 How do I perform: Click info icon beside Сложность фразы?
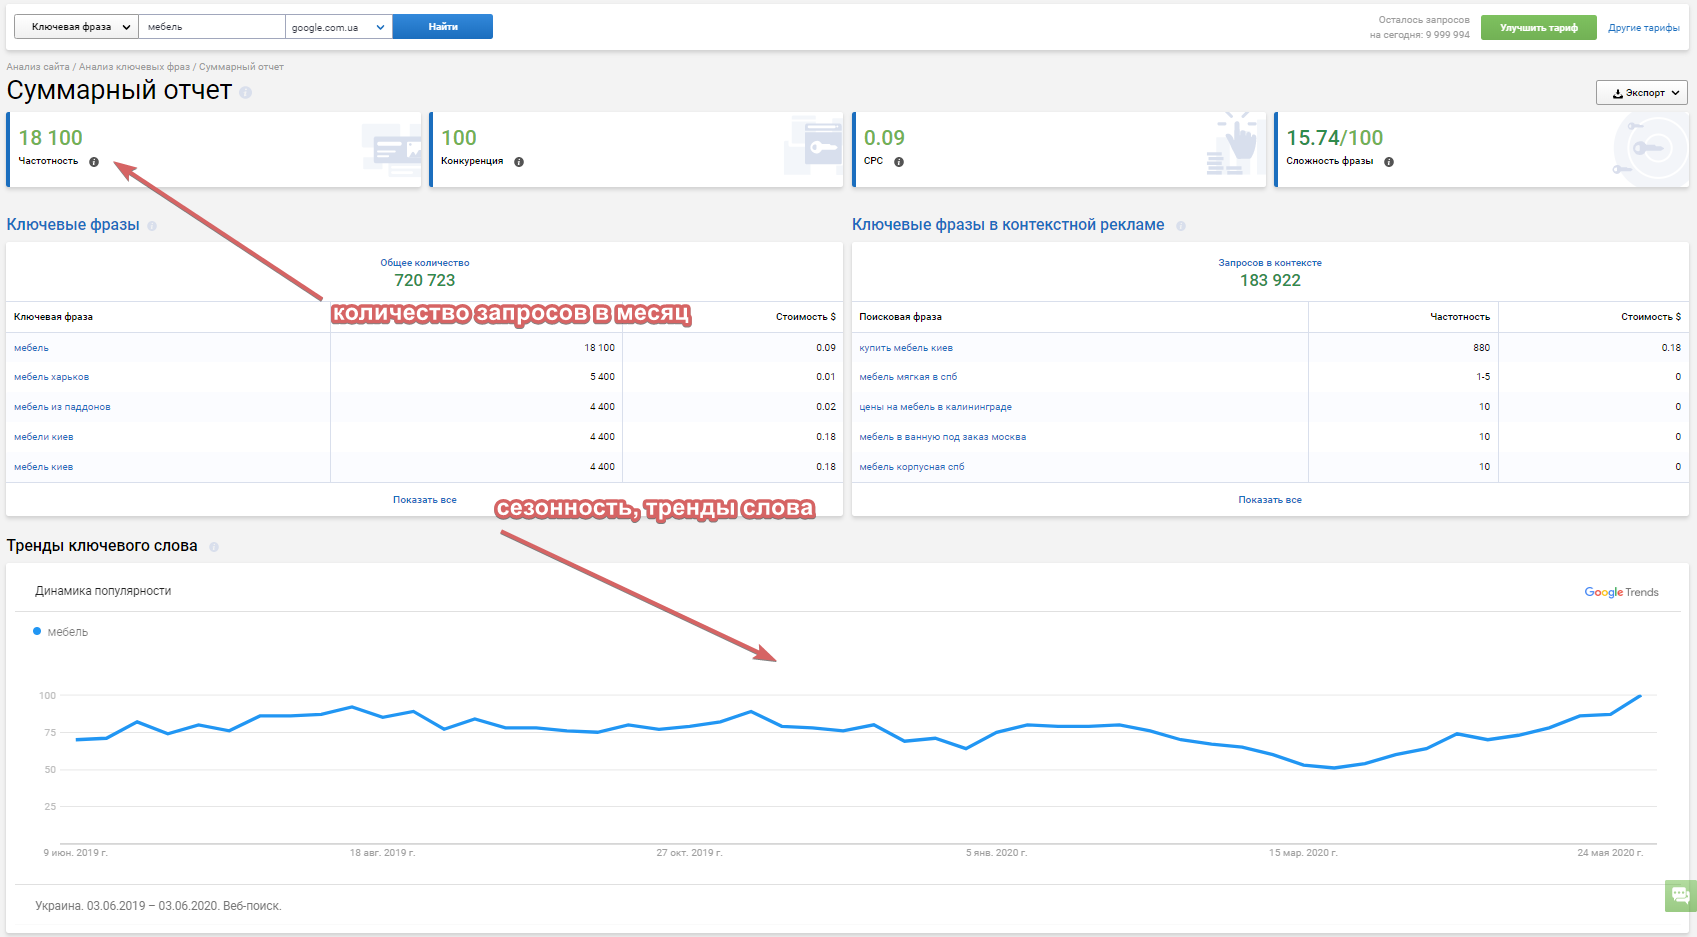[1389, 162]
